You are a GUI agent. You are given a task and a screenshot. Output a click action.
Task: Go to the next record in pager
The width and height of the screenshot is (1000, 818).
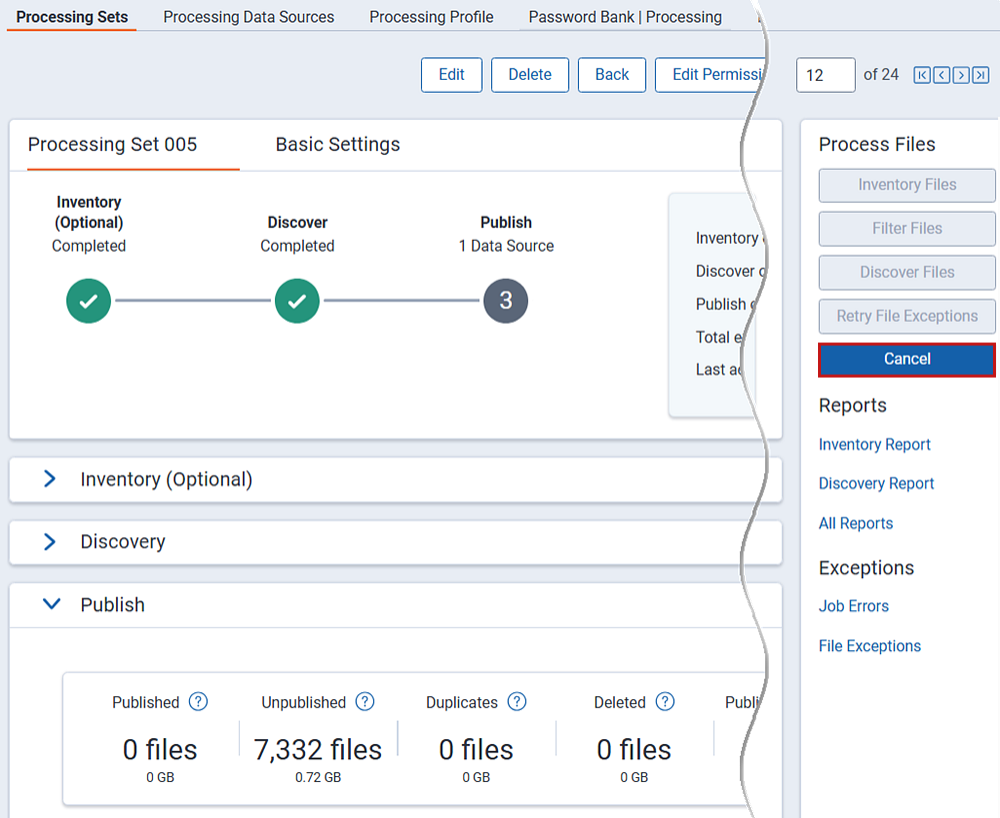pyautogui.click(x=960, y=75)
